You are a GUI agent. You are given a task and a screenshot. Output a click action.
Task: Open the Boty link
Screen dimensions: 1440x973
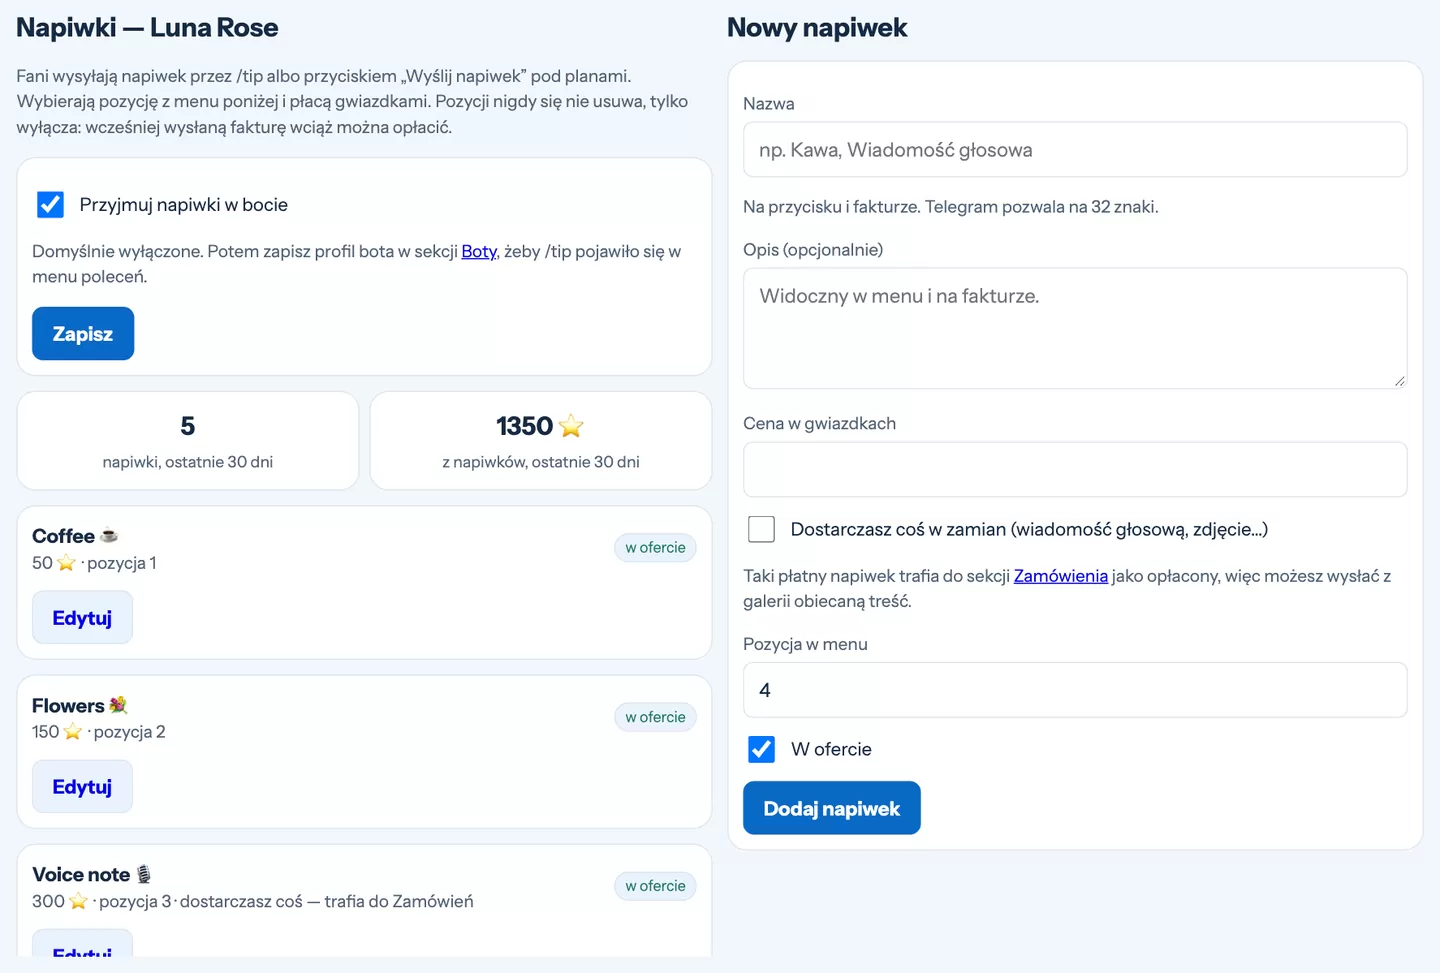click(479, 251)
